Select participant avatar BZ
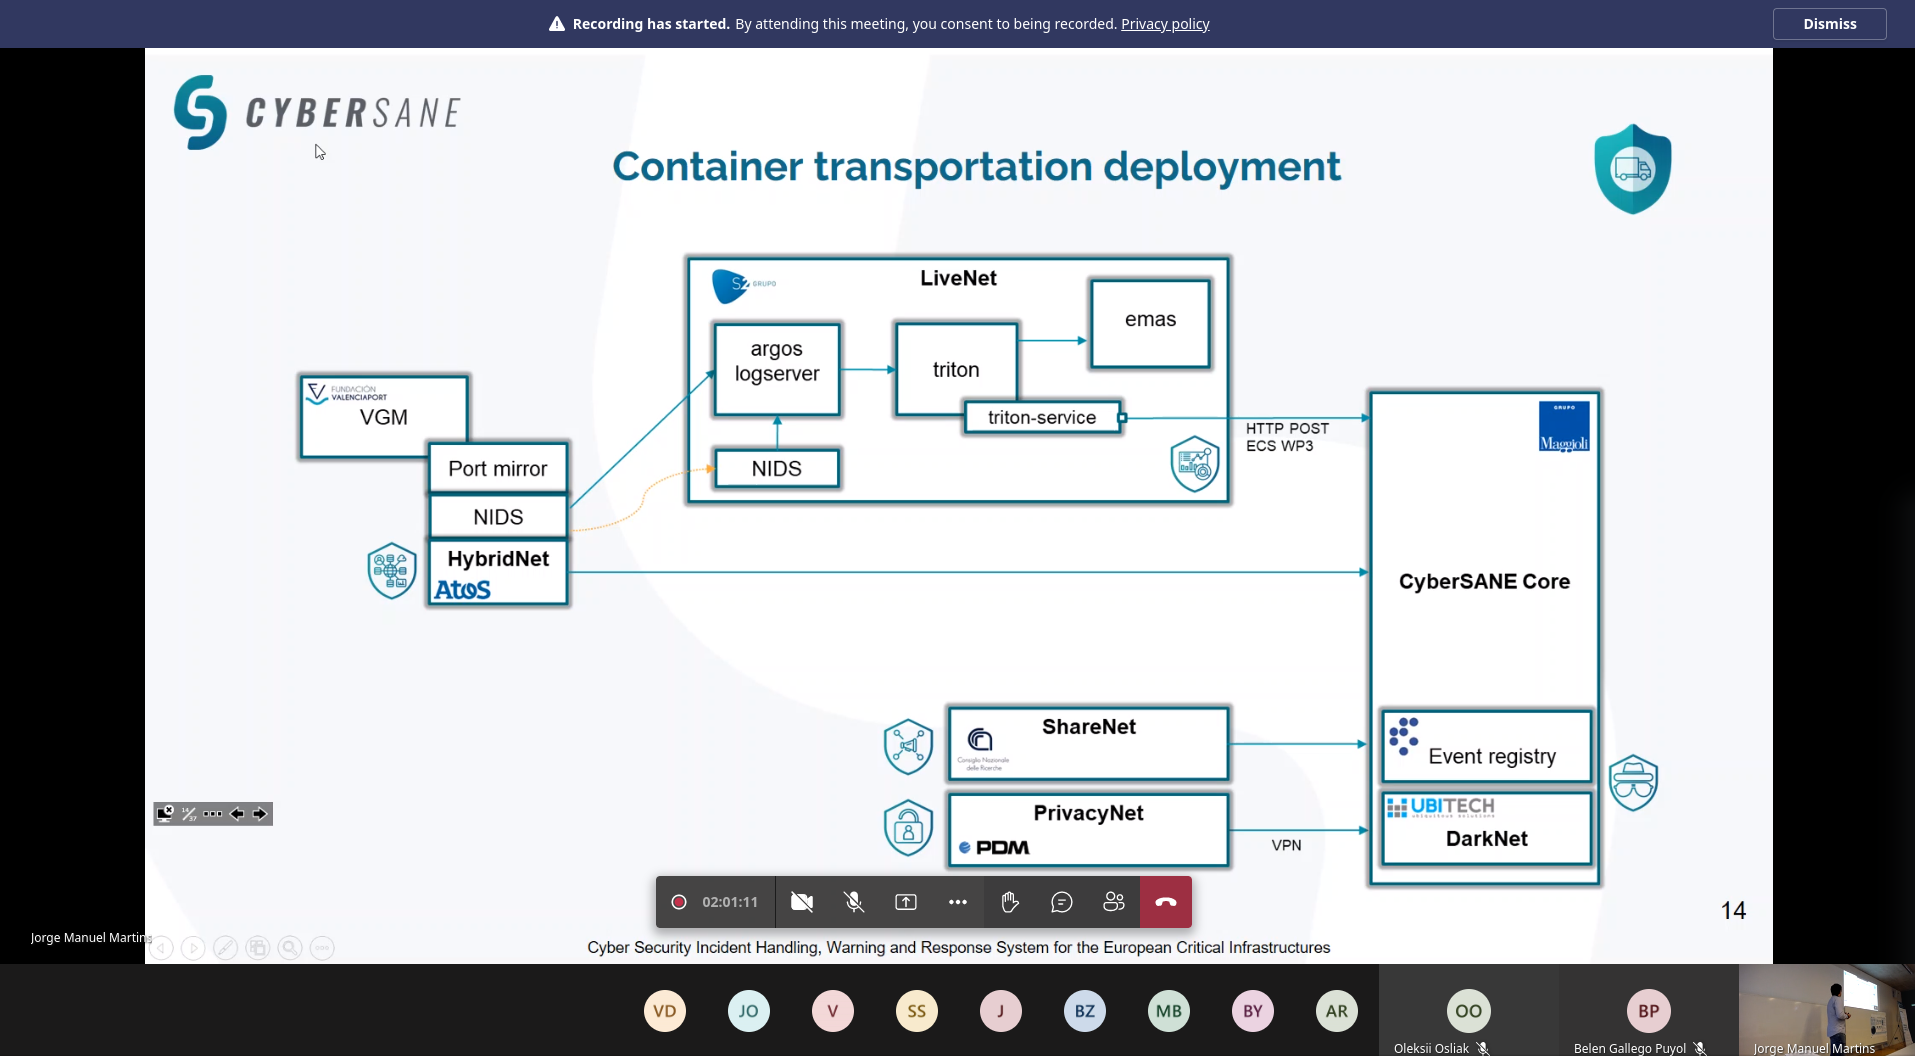 point(1085,1011)
